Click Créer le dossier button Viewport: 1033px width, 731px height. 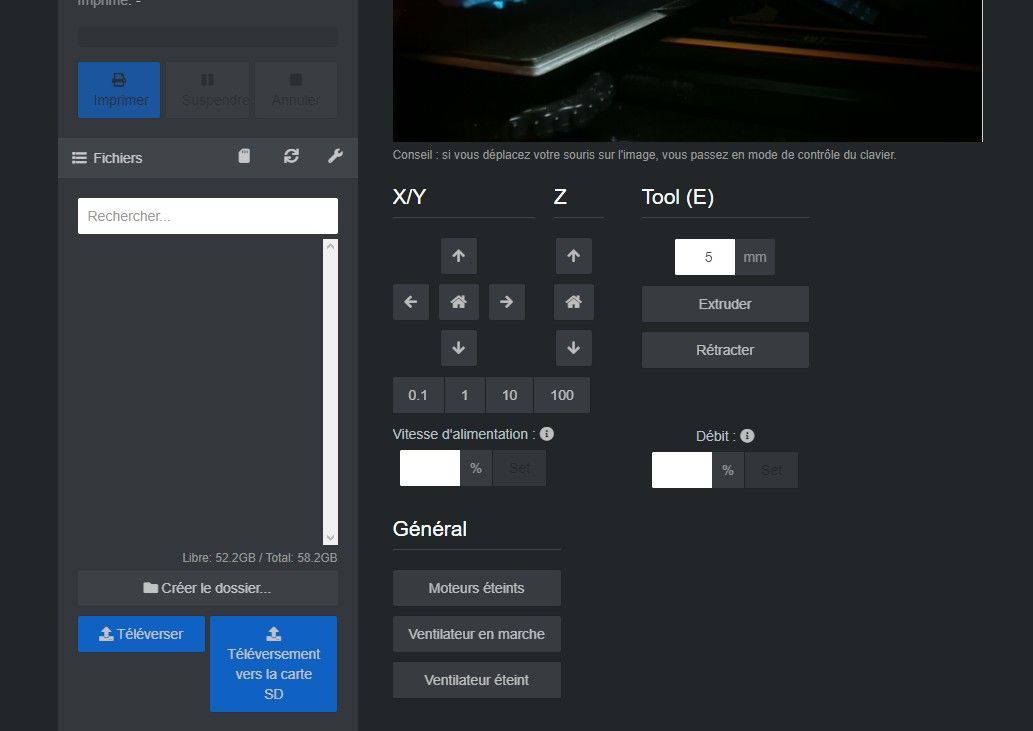point(208,588)
